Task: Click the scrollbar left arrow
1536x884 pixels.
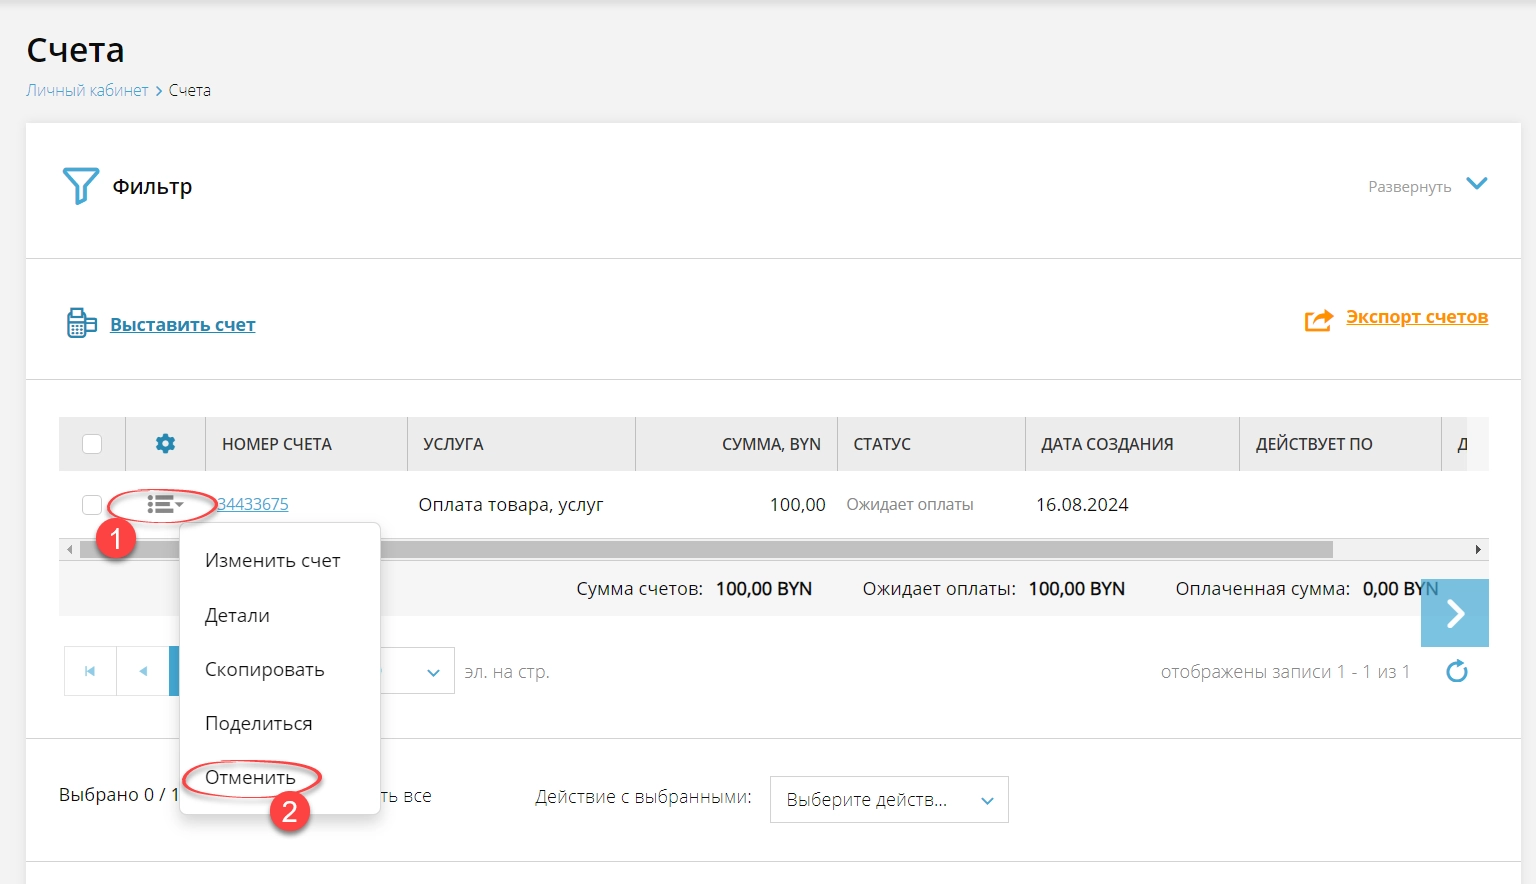Action: coord(69,549)
